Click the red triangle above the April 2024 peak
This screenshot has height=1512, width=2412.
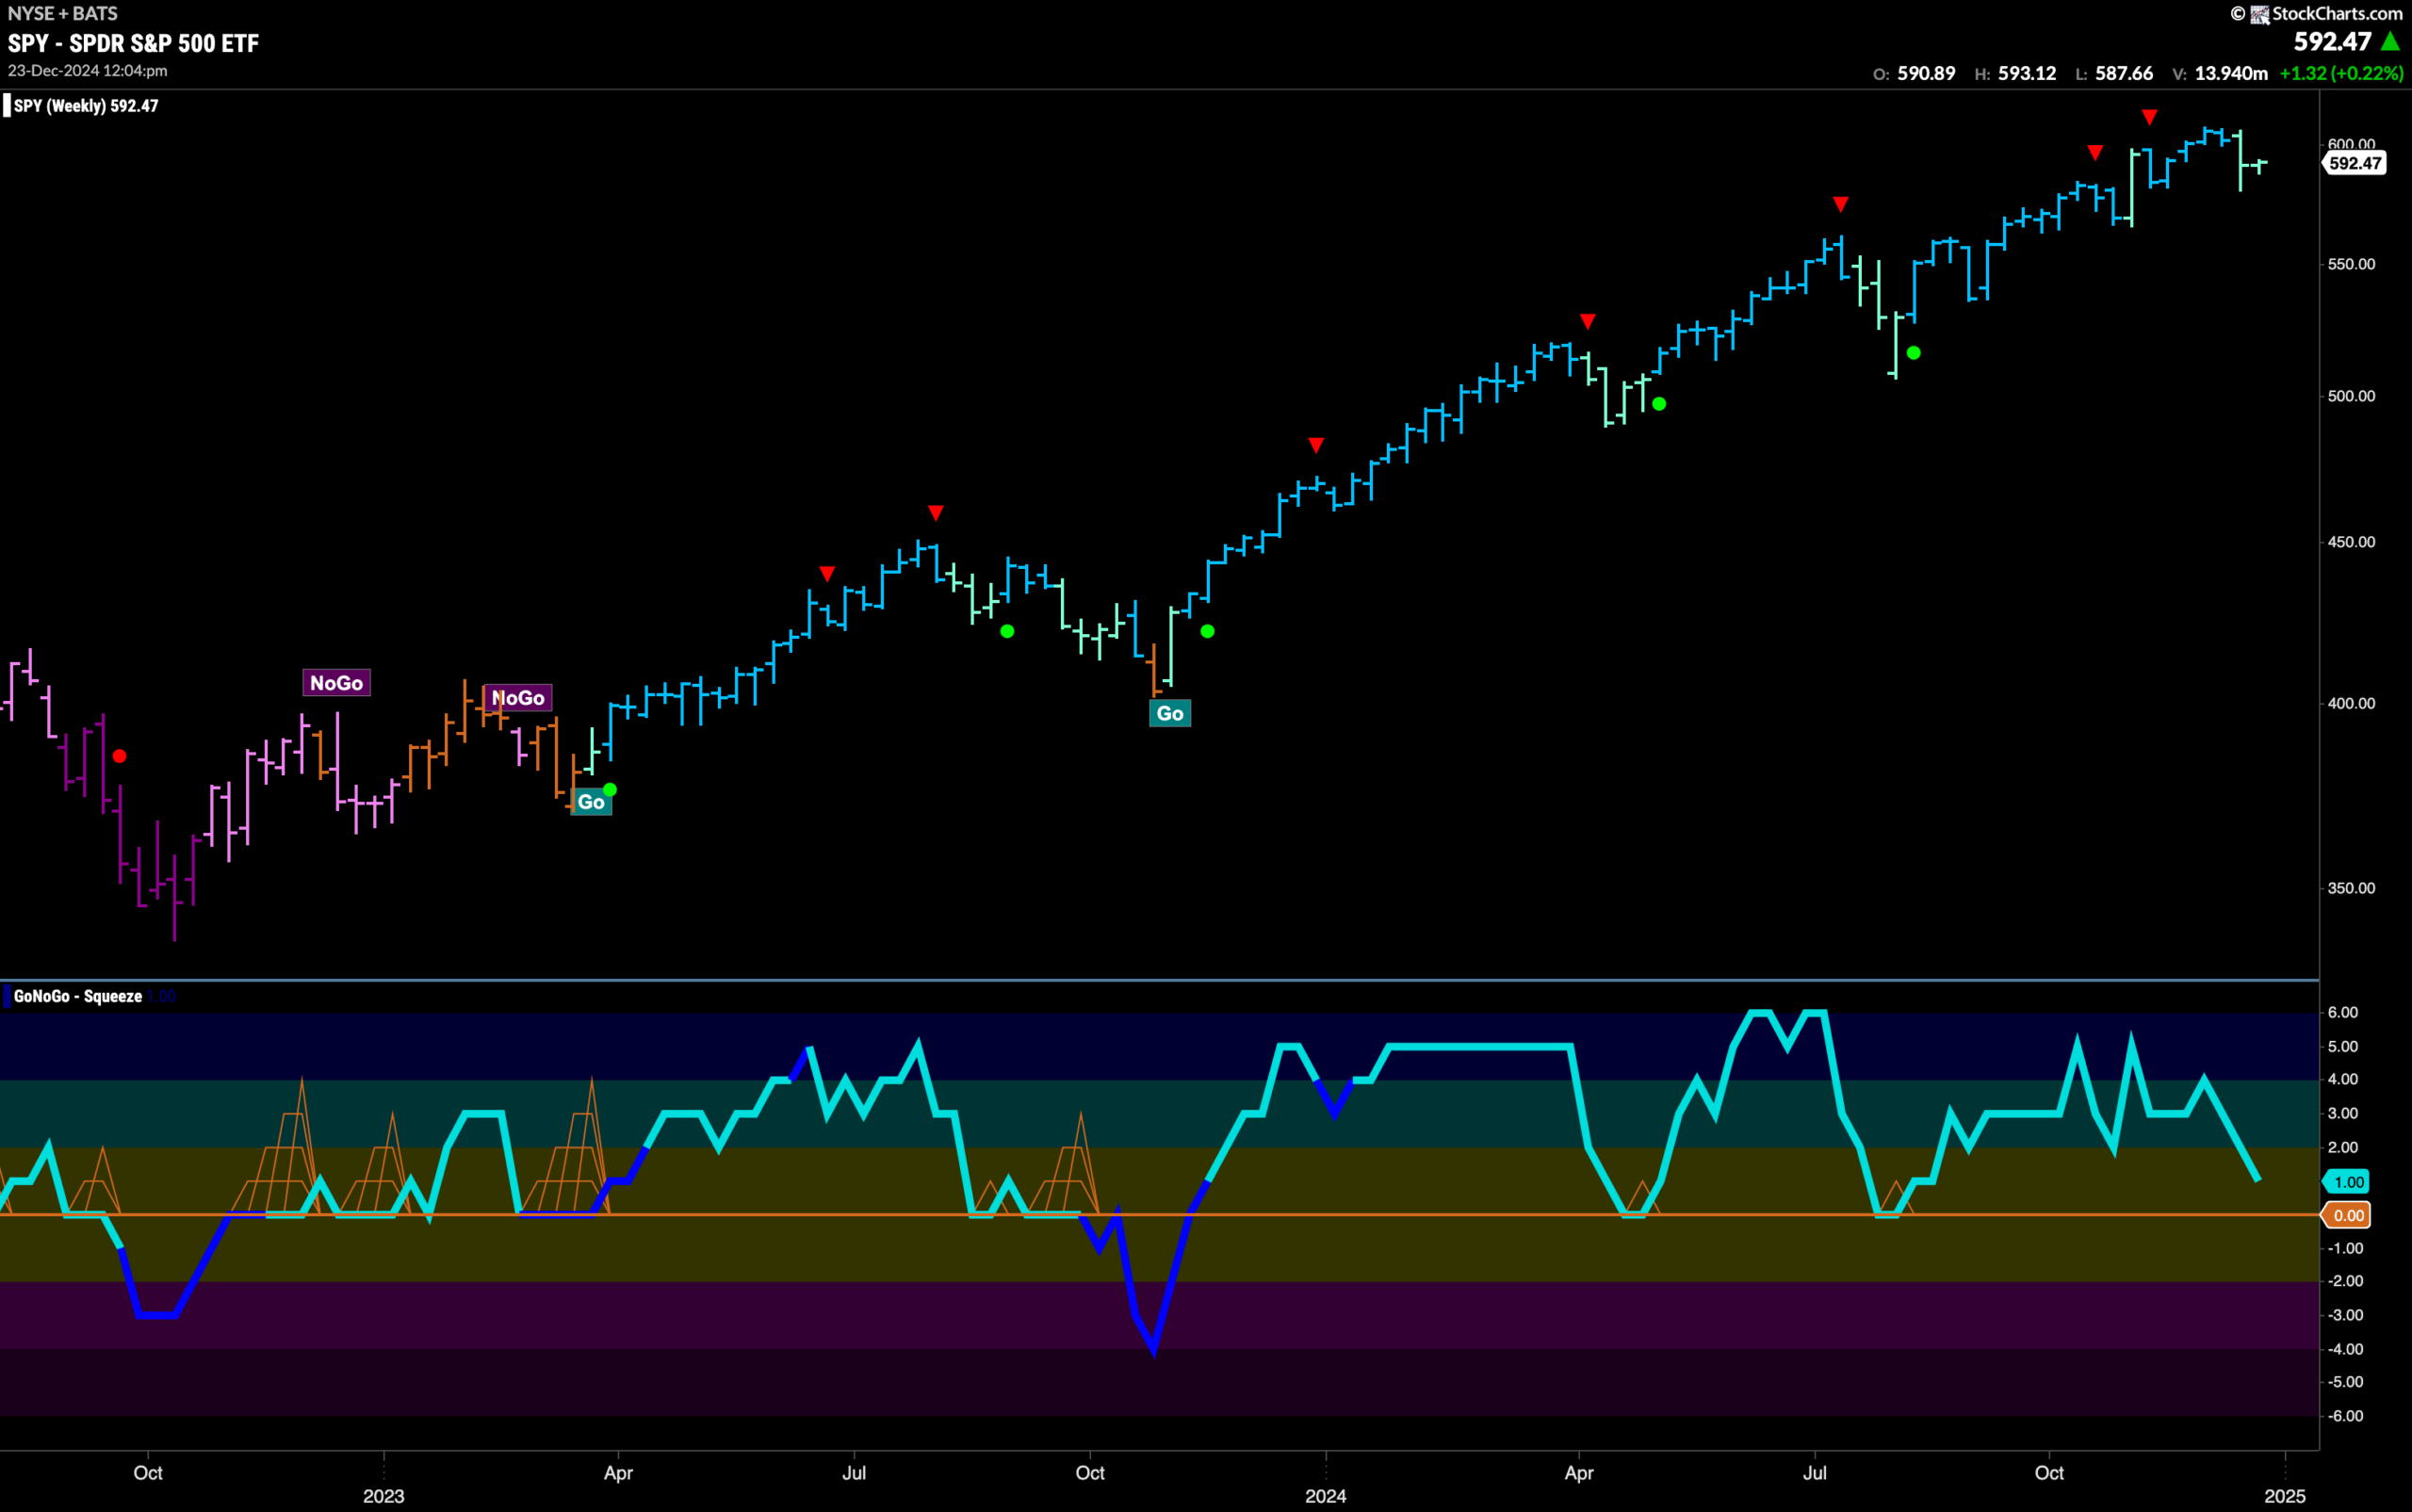point(1587,321)
